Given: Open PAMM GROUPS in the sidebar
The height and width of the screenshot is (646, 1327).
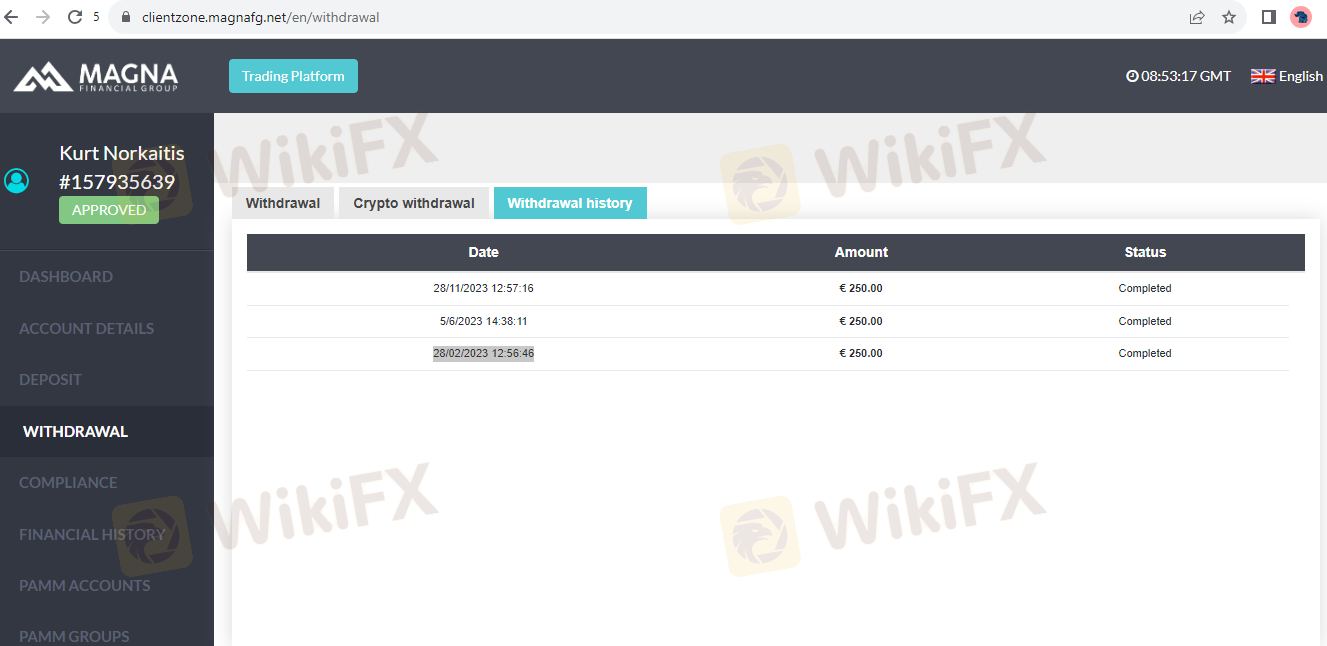Looking at the screenshot, I should (x=74, y=637).
